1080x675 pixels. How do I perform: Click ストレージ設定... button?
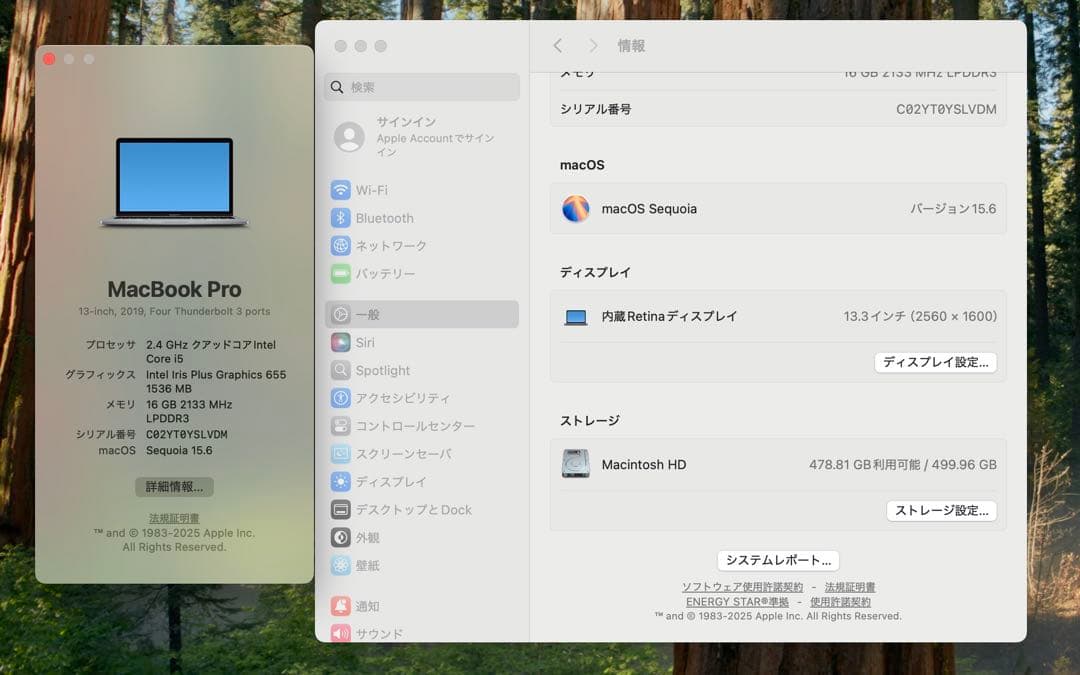pyautogui.click(x=941, y=510)
